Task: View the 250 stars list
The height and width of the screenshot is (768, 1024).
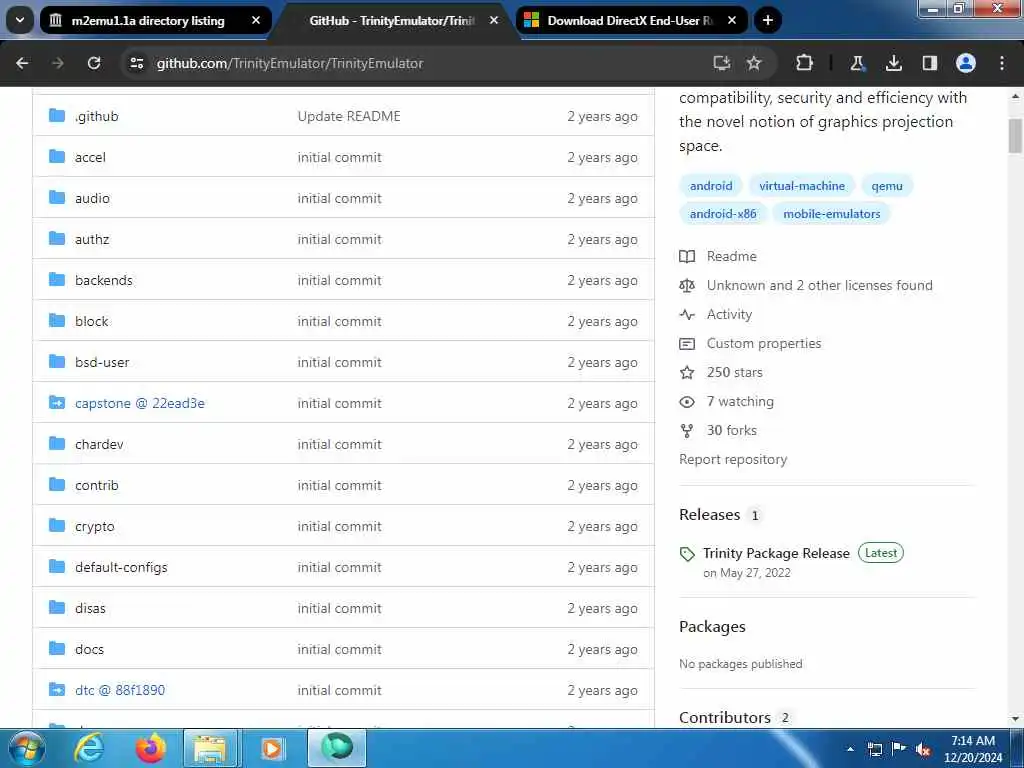Action: coord(734,372)
